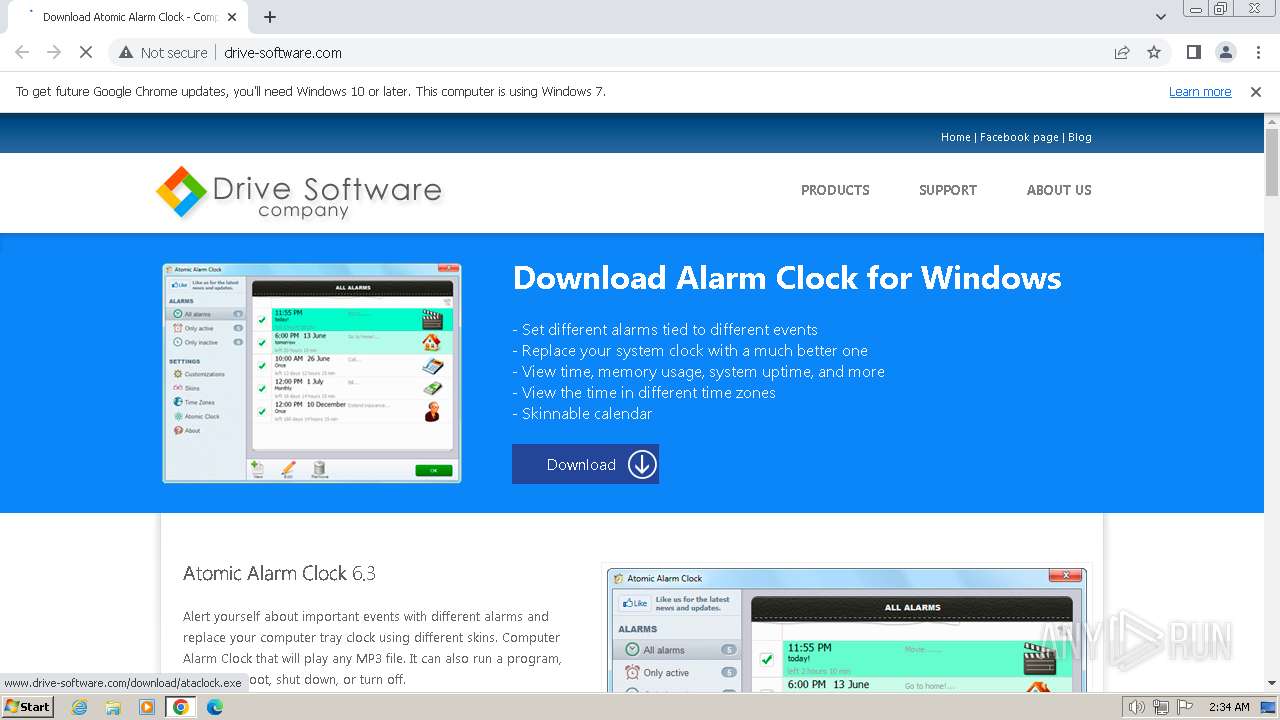Click the page vertical scrollbar thumb
Image resolution: width=1280 pixels, height=720 pixels.
[x=1272, y=161]
